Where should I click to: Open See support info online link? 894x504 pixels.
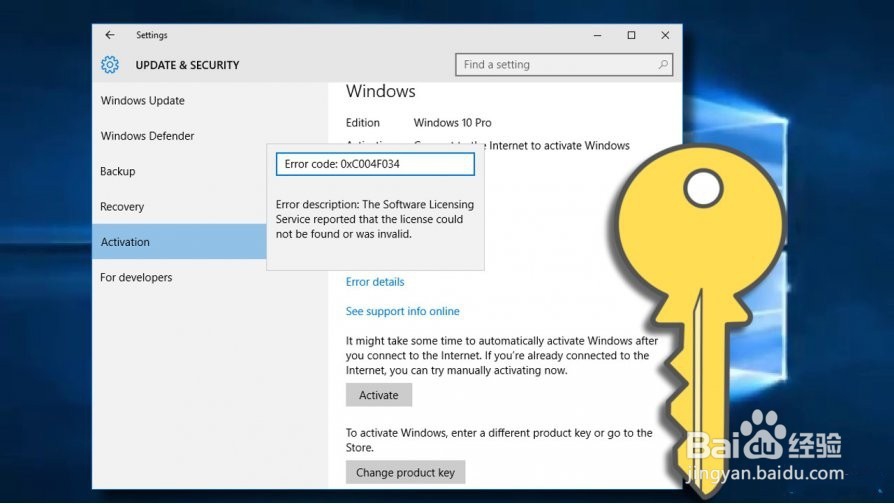[x=403, y=311]
